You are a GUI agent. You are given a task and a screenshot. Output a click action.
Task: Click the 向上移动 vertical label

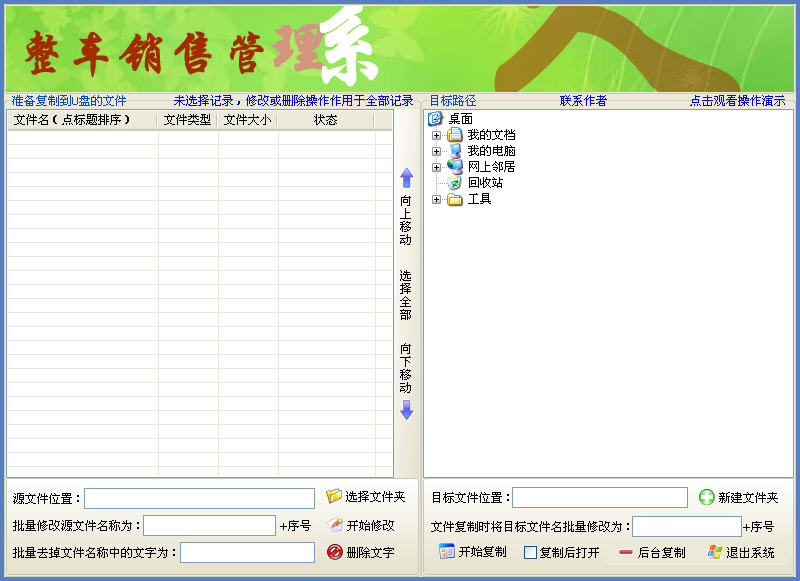point(406,220)
